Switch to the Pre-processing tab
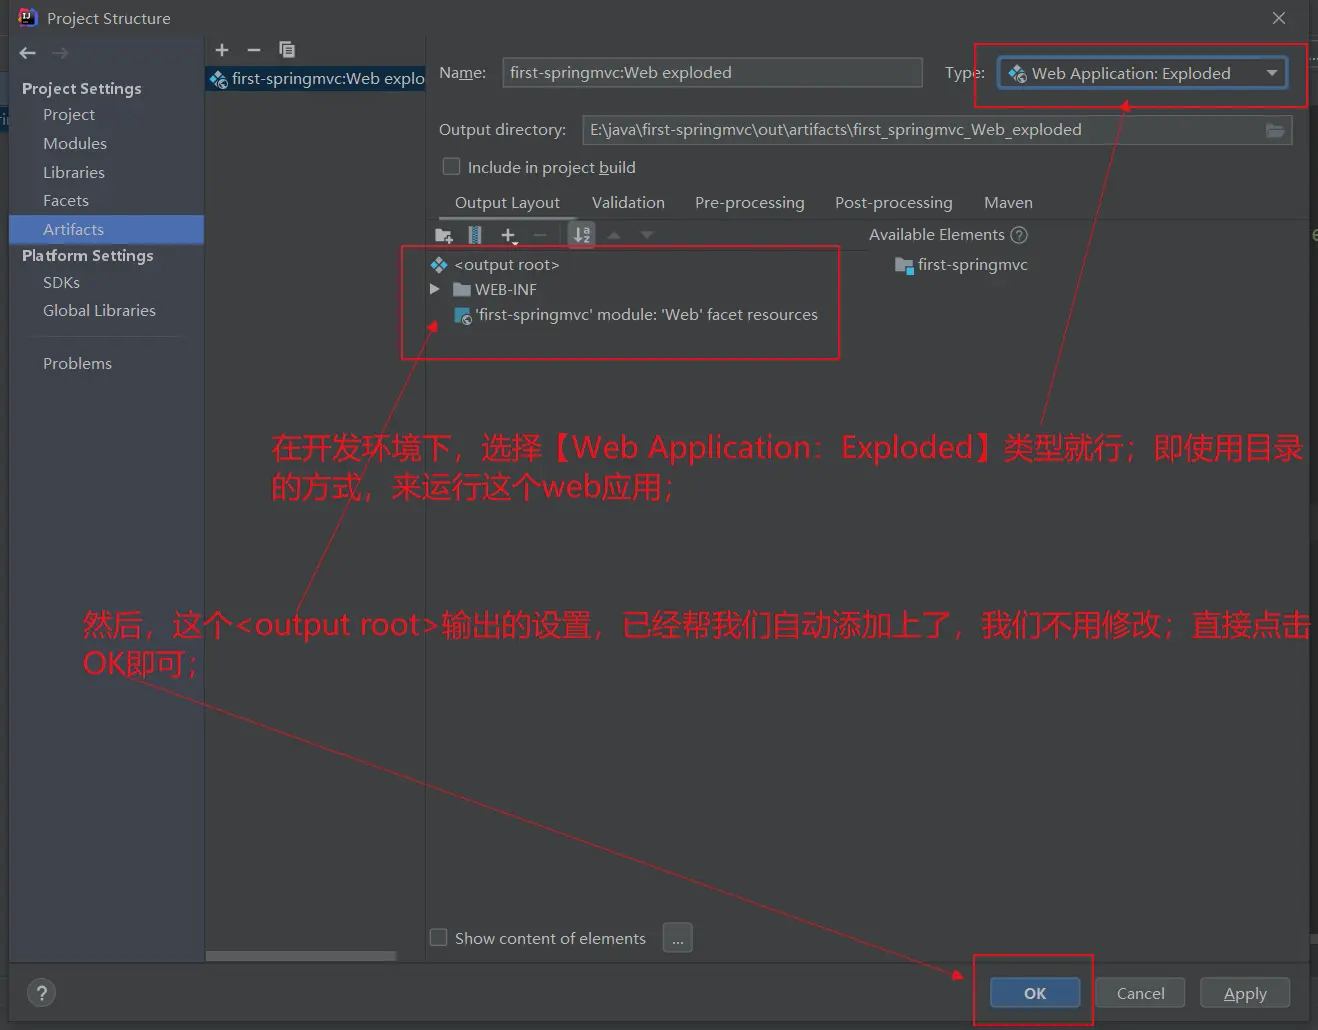This screenshot has height=1030, width=1318. coord(750,203)
